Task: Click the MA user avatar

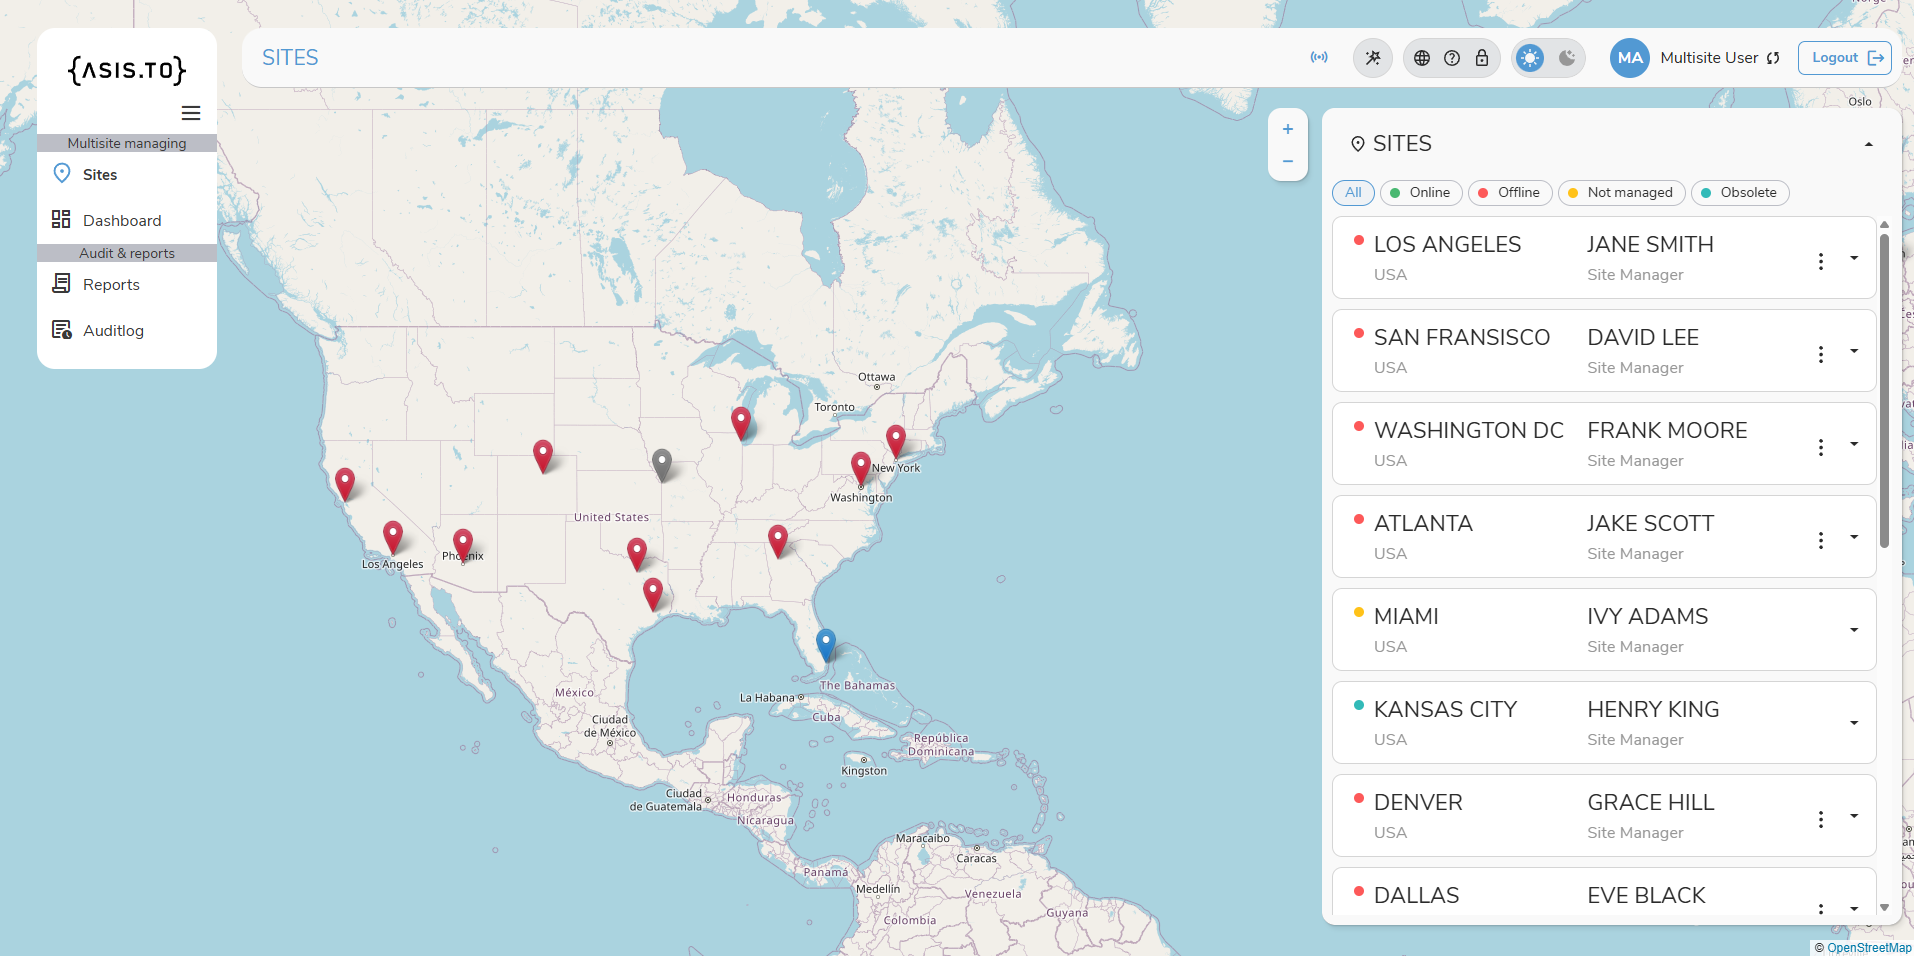Action: [1630, 58]
